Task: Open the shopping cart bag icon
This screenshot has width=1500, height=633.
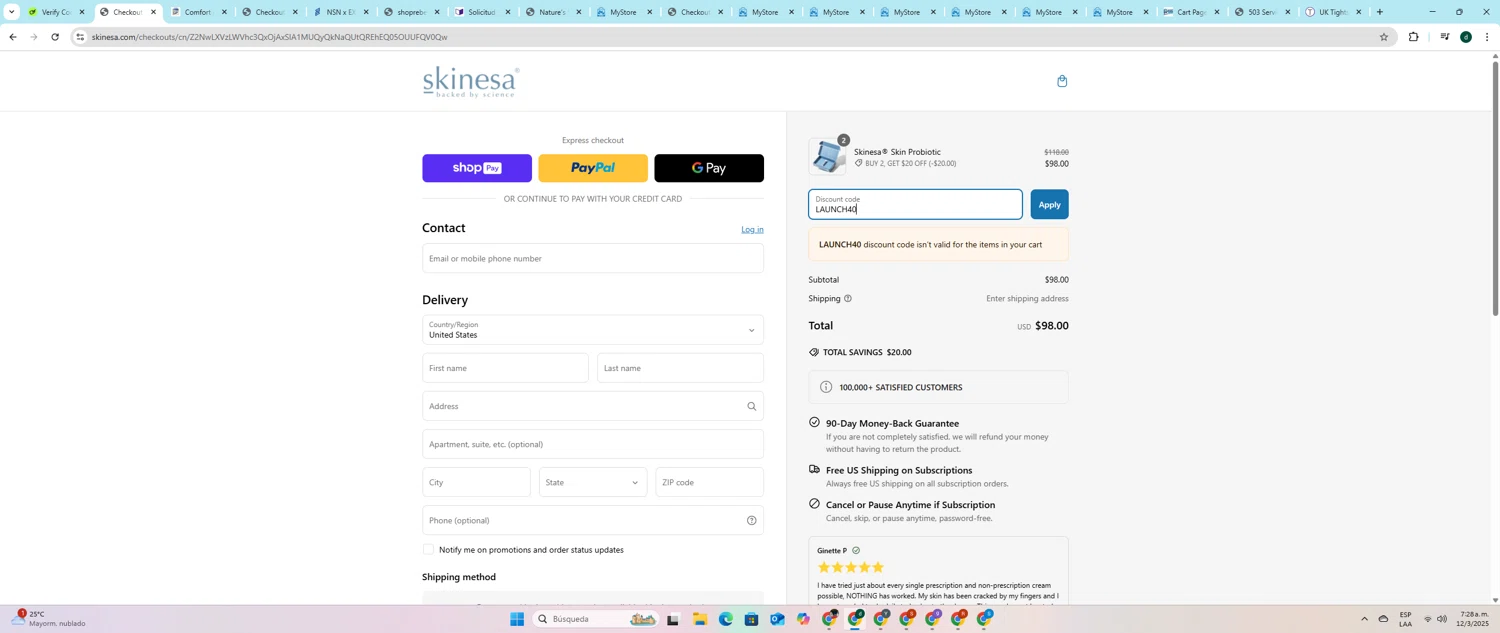Action: click(1062, 81)
